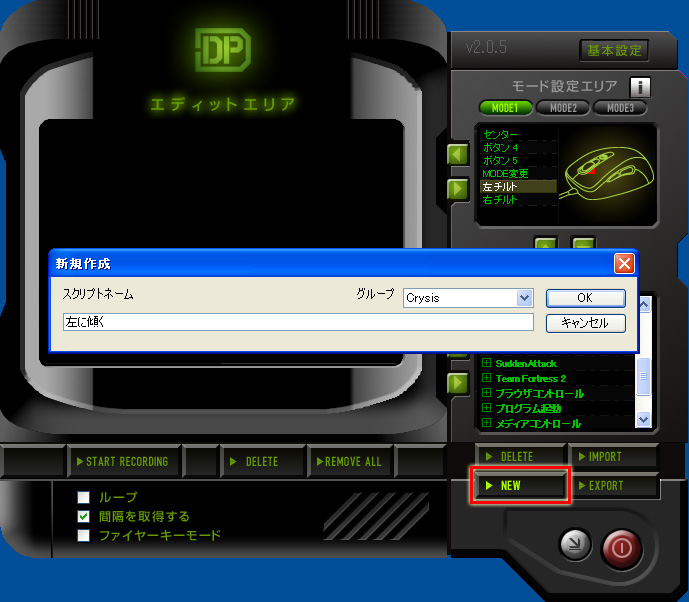Enable the ループ checkbox

coord(84,497)
